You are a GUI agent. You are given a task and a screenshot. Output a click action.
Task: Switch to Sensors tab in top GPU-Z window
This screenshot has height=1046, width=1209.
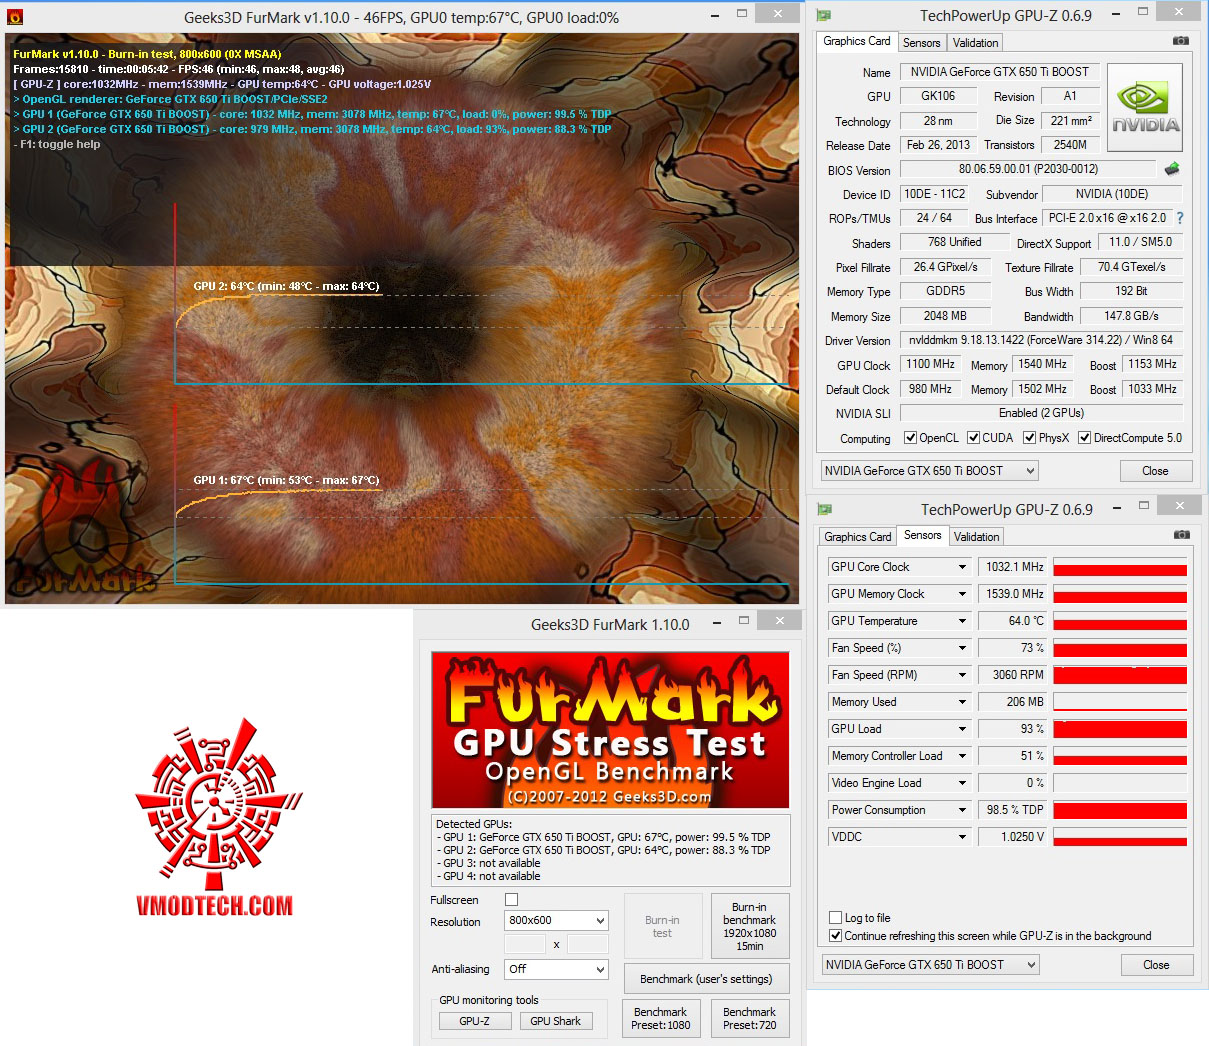point(921,43)
